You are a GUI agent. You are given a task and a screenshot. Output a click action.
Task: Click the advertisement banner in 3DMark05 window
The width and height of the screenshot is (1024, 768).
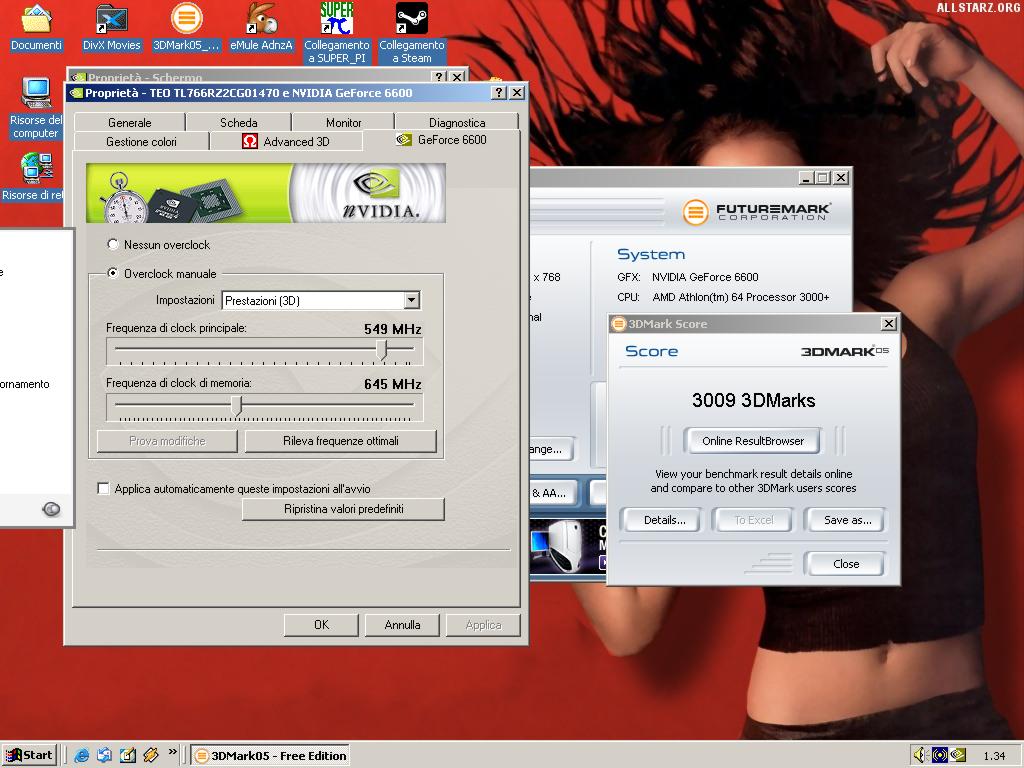click(x=568, y=547)
